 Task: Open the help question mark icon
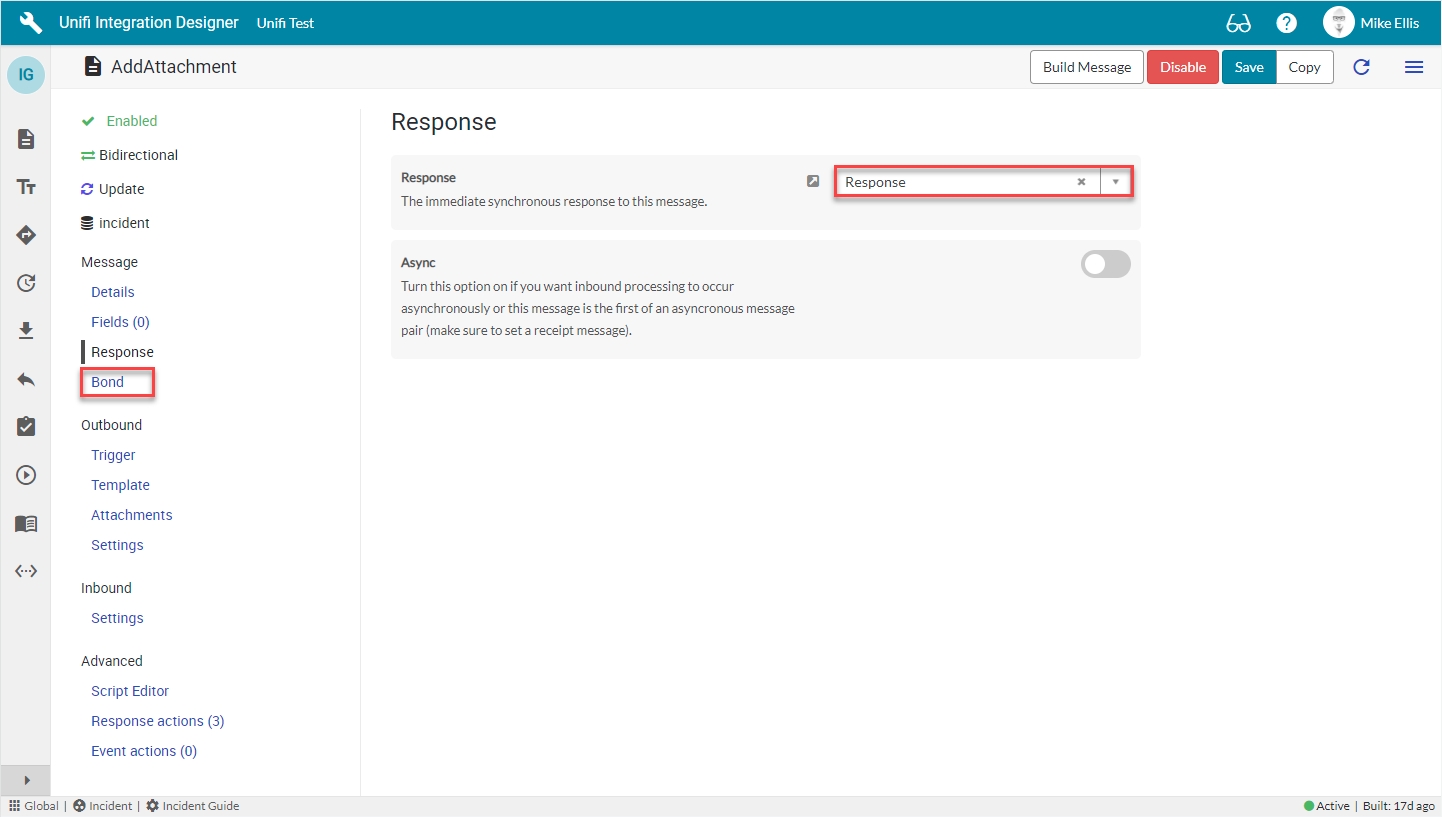[1287, 23]
